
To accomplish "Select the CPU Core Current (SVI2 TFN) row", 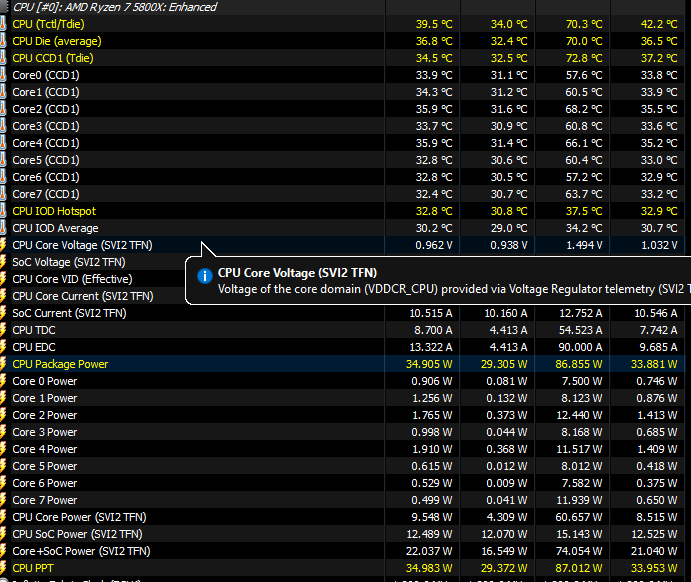I will click(93, 296).
